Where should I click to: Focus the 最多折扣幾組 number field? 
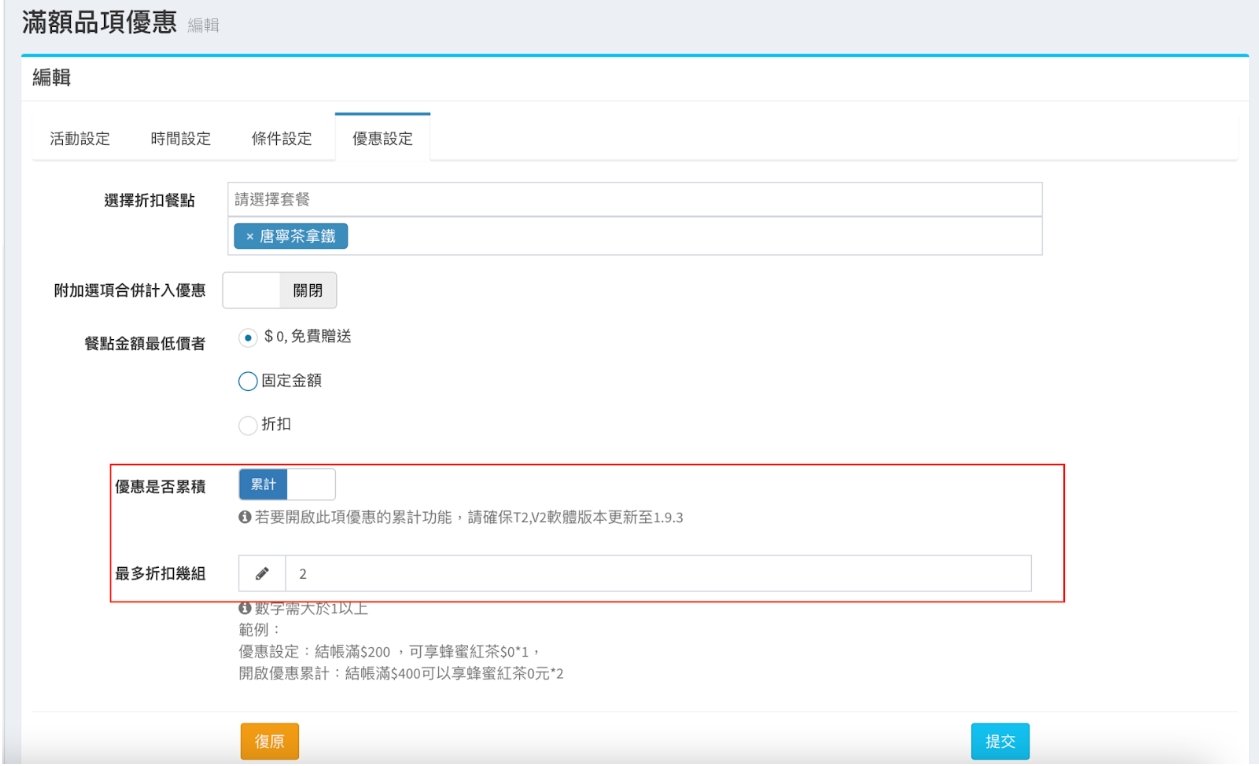tap(657, 574)
